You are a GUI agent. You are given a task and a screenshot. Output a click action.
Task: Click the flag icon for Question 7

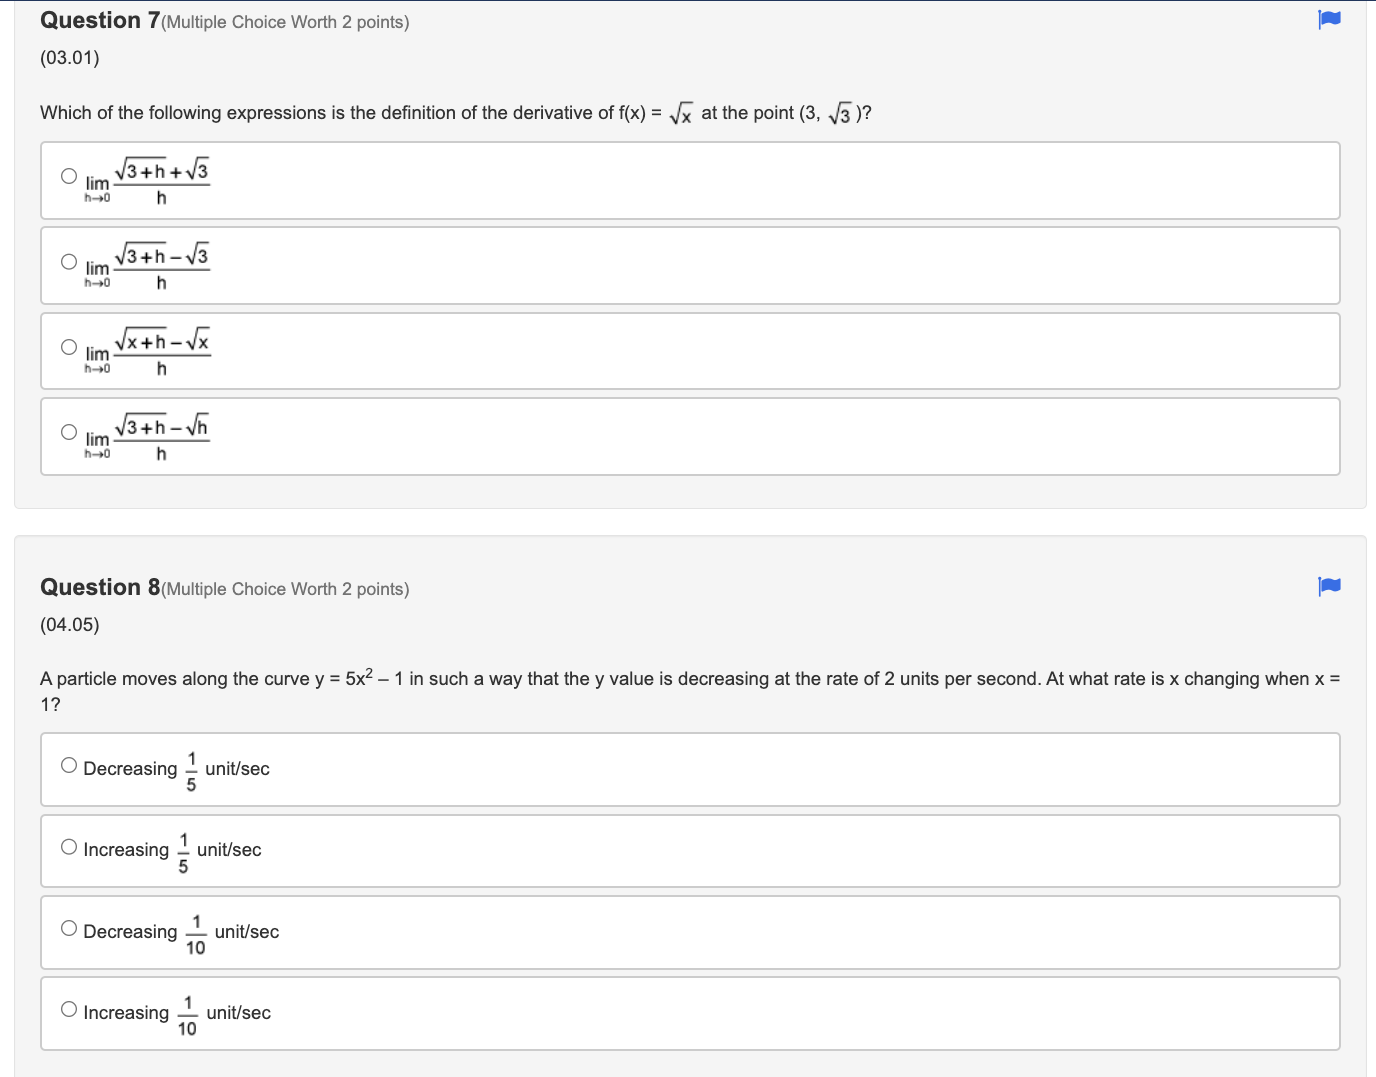(x=1329, y=19)
